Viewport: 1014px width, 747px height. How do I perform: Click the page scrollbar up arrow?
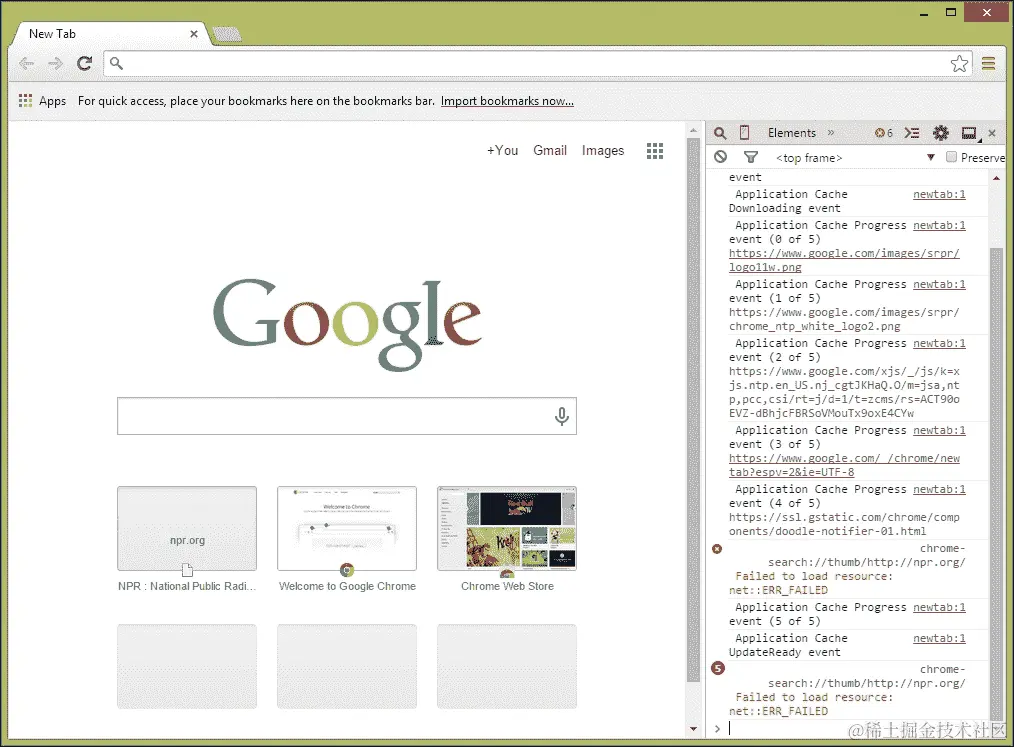click(x=693, y=131)
